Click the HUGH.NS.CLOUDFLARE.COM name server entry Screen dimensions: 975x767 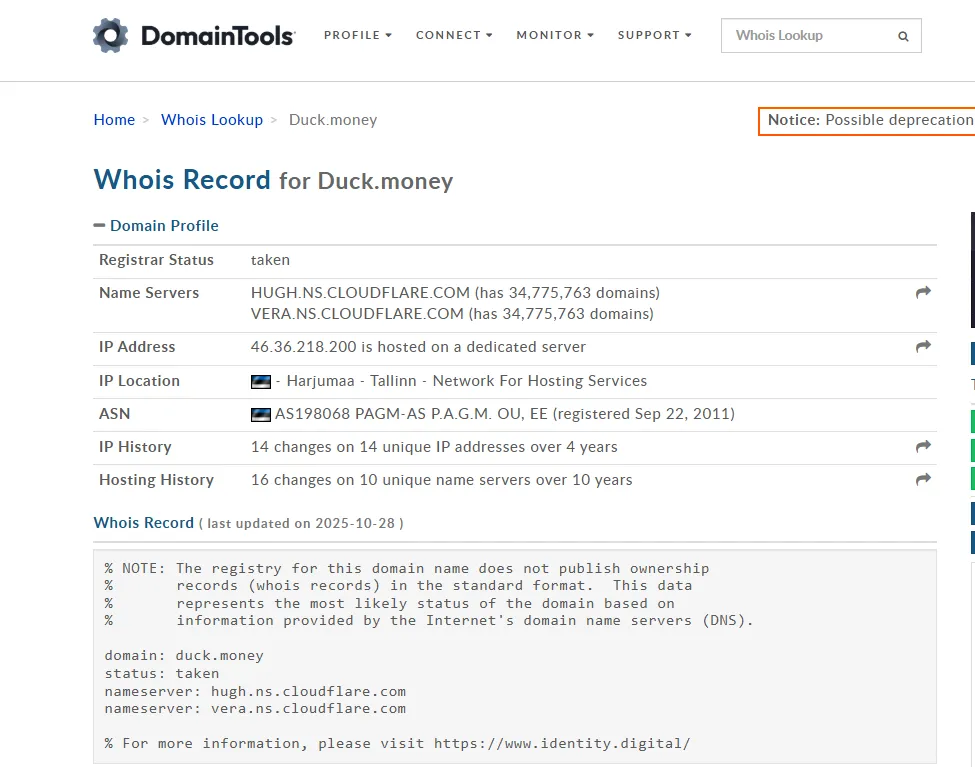(455, 292)
